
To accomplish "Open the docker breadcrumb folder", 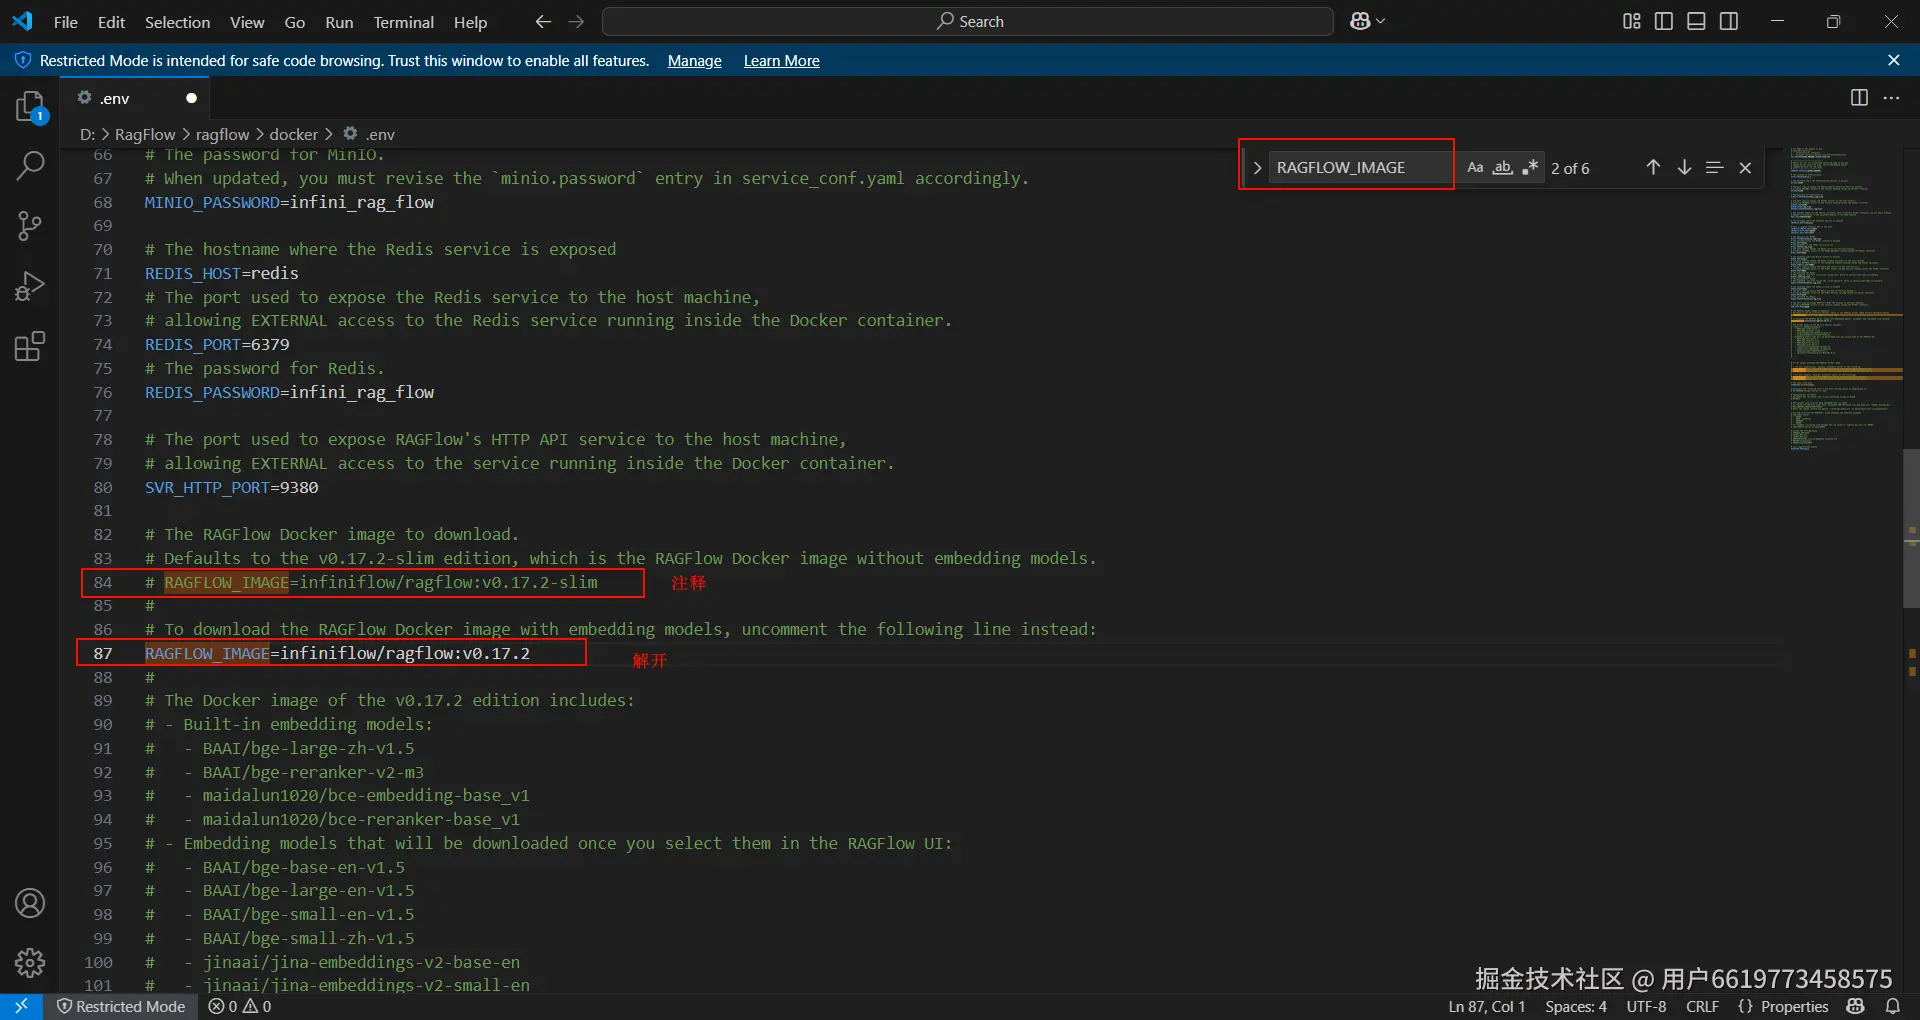I will (x=293, y=134).
